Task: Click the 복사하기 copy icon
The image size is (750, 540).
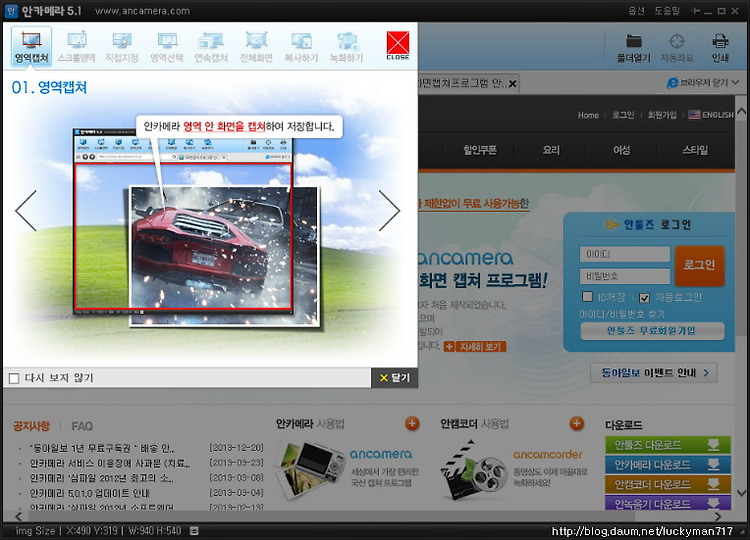Action: point(301,47)
